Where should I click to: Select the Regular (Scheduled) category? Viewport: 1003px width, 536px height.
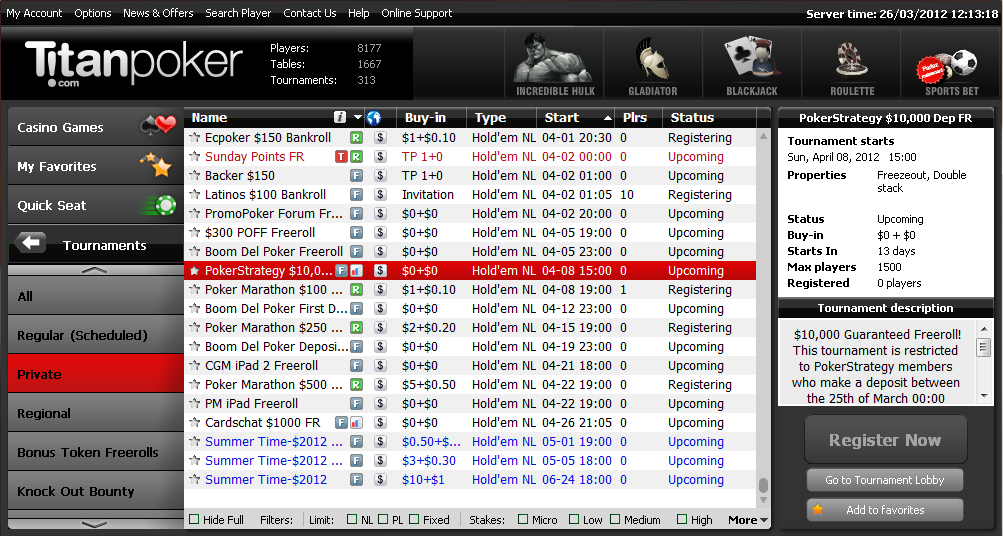pos(96,335)
